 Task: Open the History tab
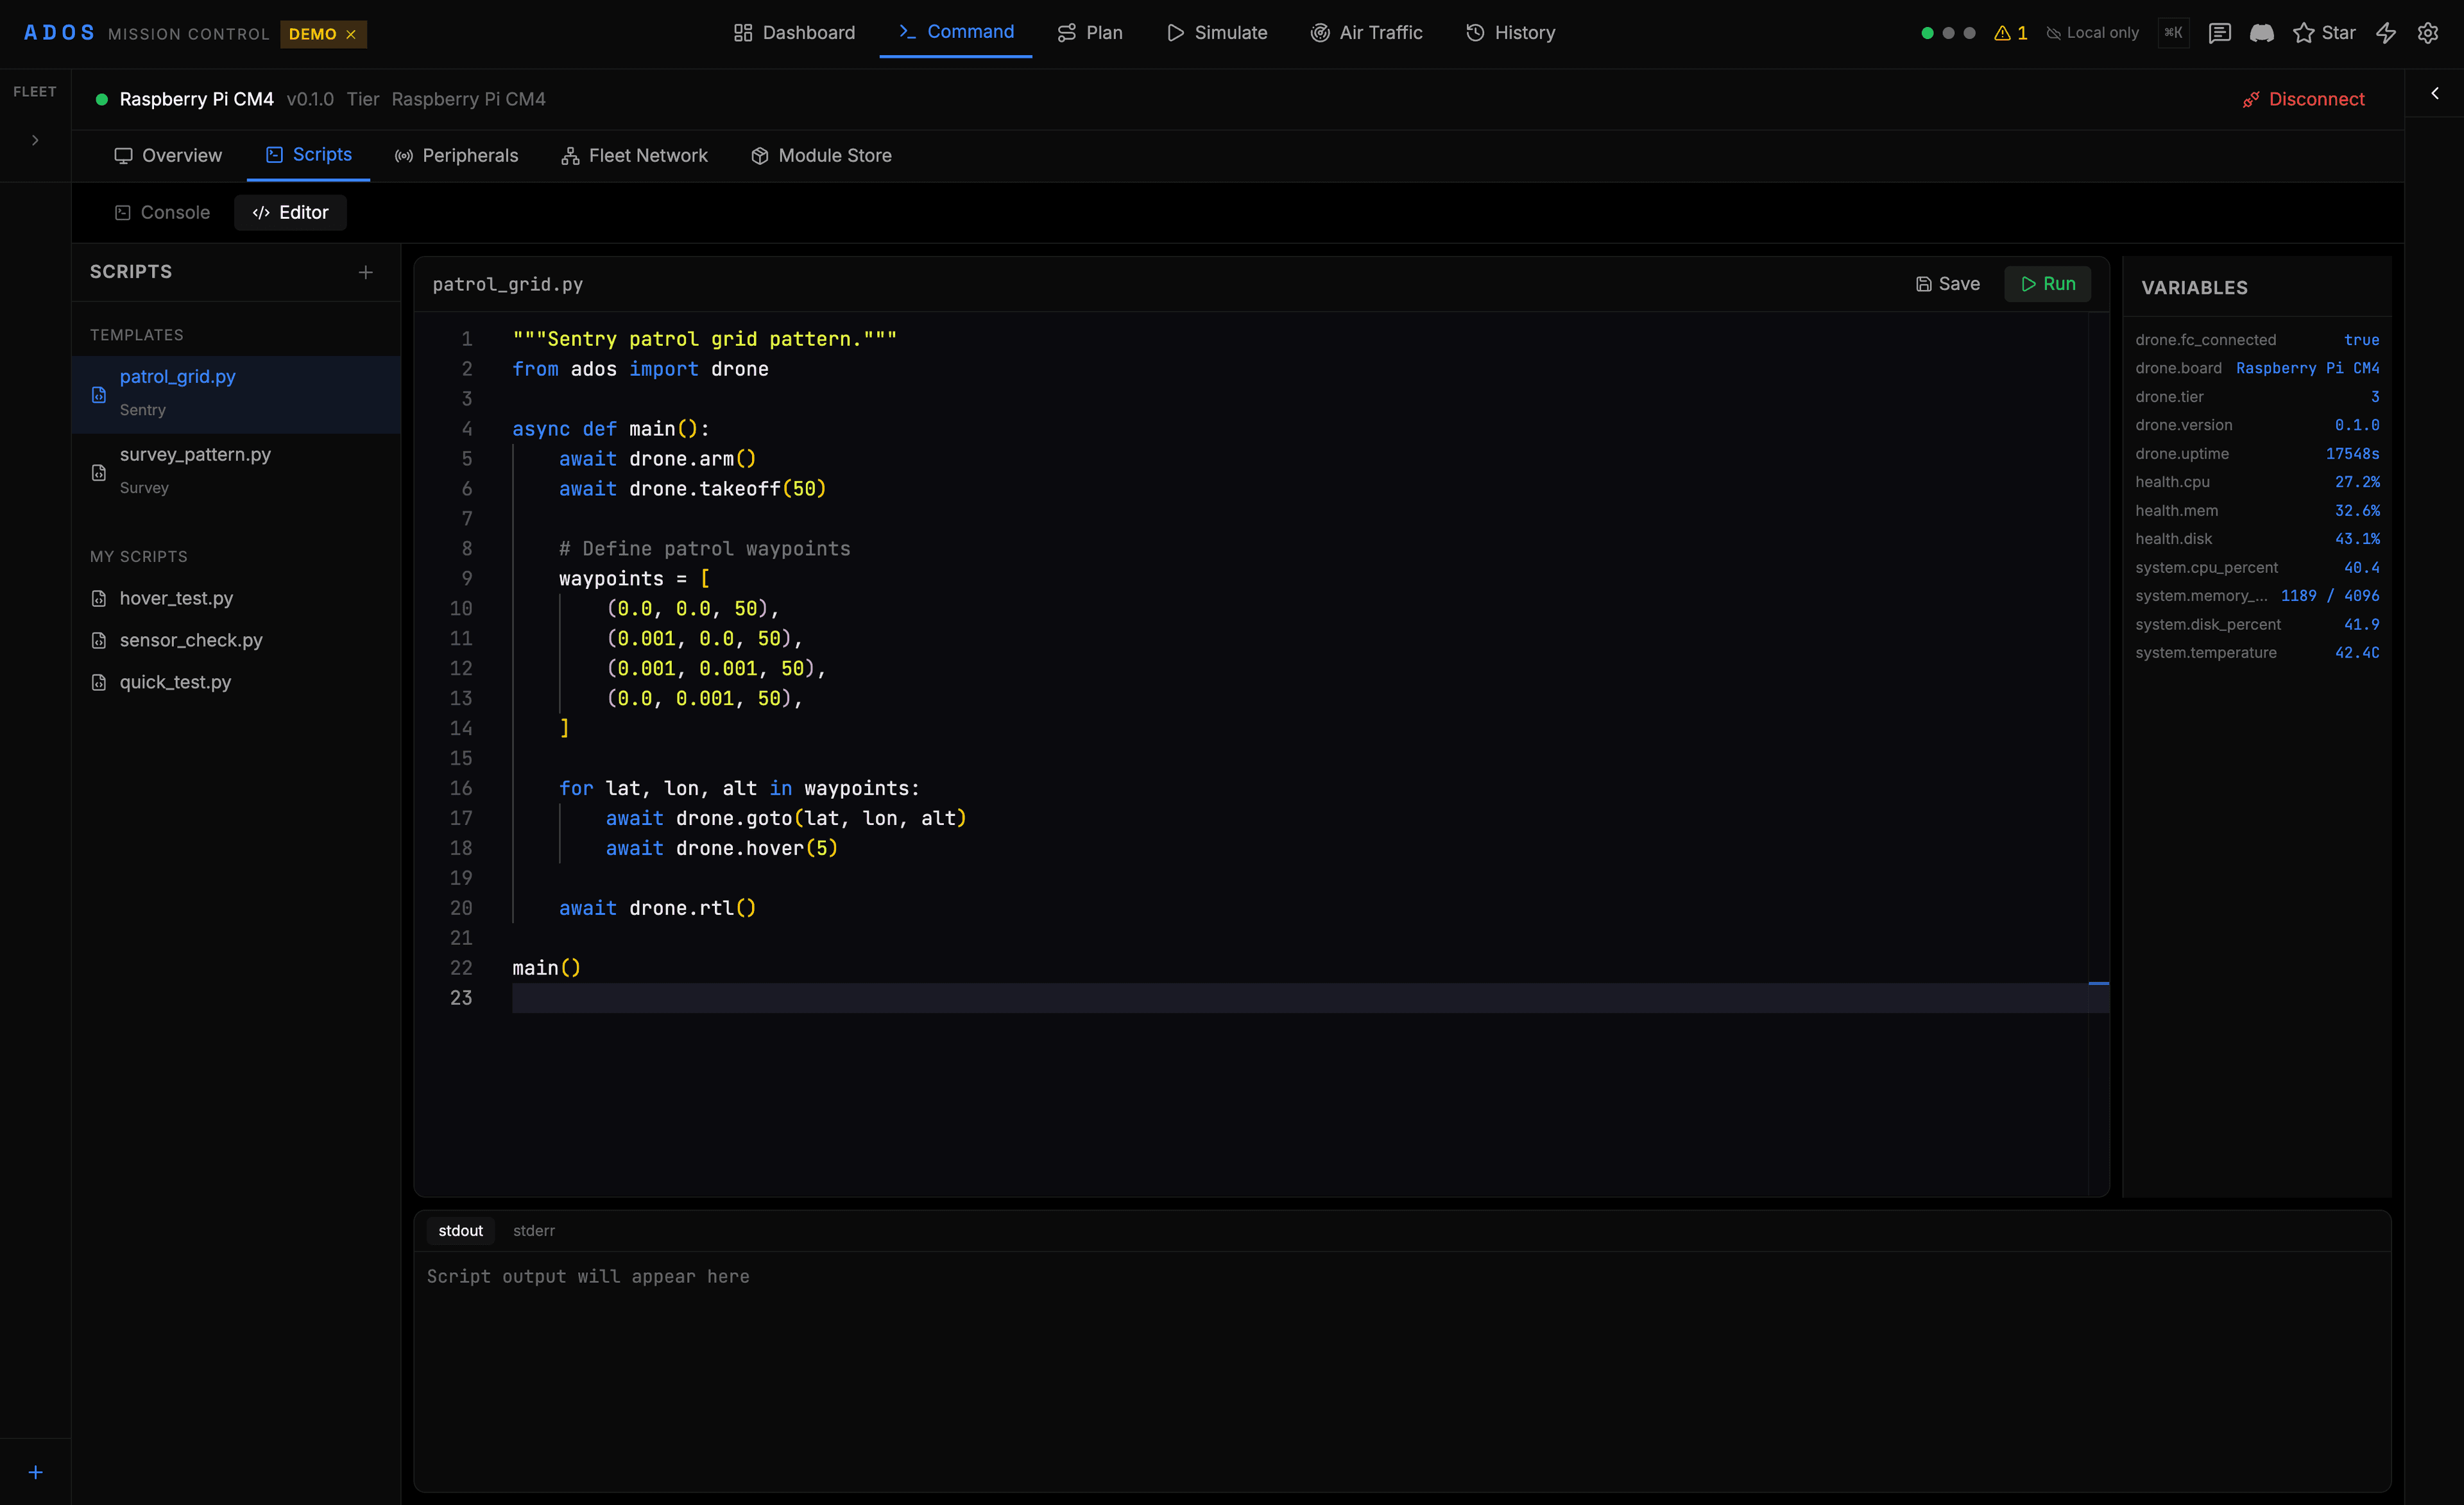[1511, 33]
